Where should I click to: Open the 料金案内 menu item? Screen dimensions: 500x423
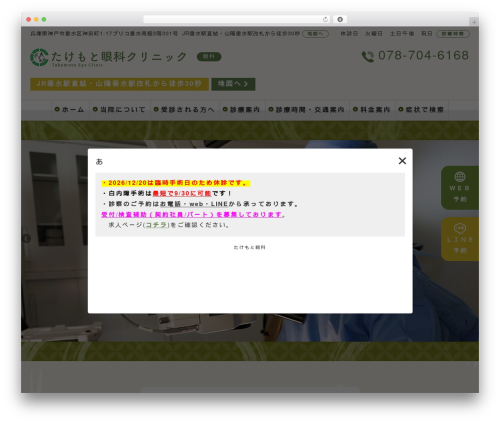(x=371, y=110)
